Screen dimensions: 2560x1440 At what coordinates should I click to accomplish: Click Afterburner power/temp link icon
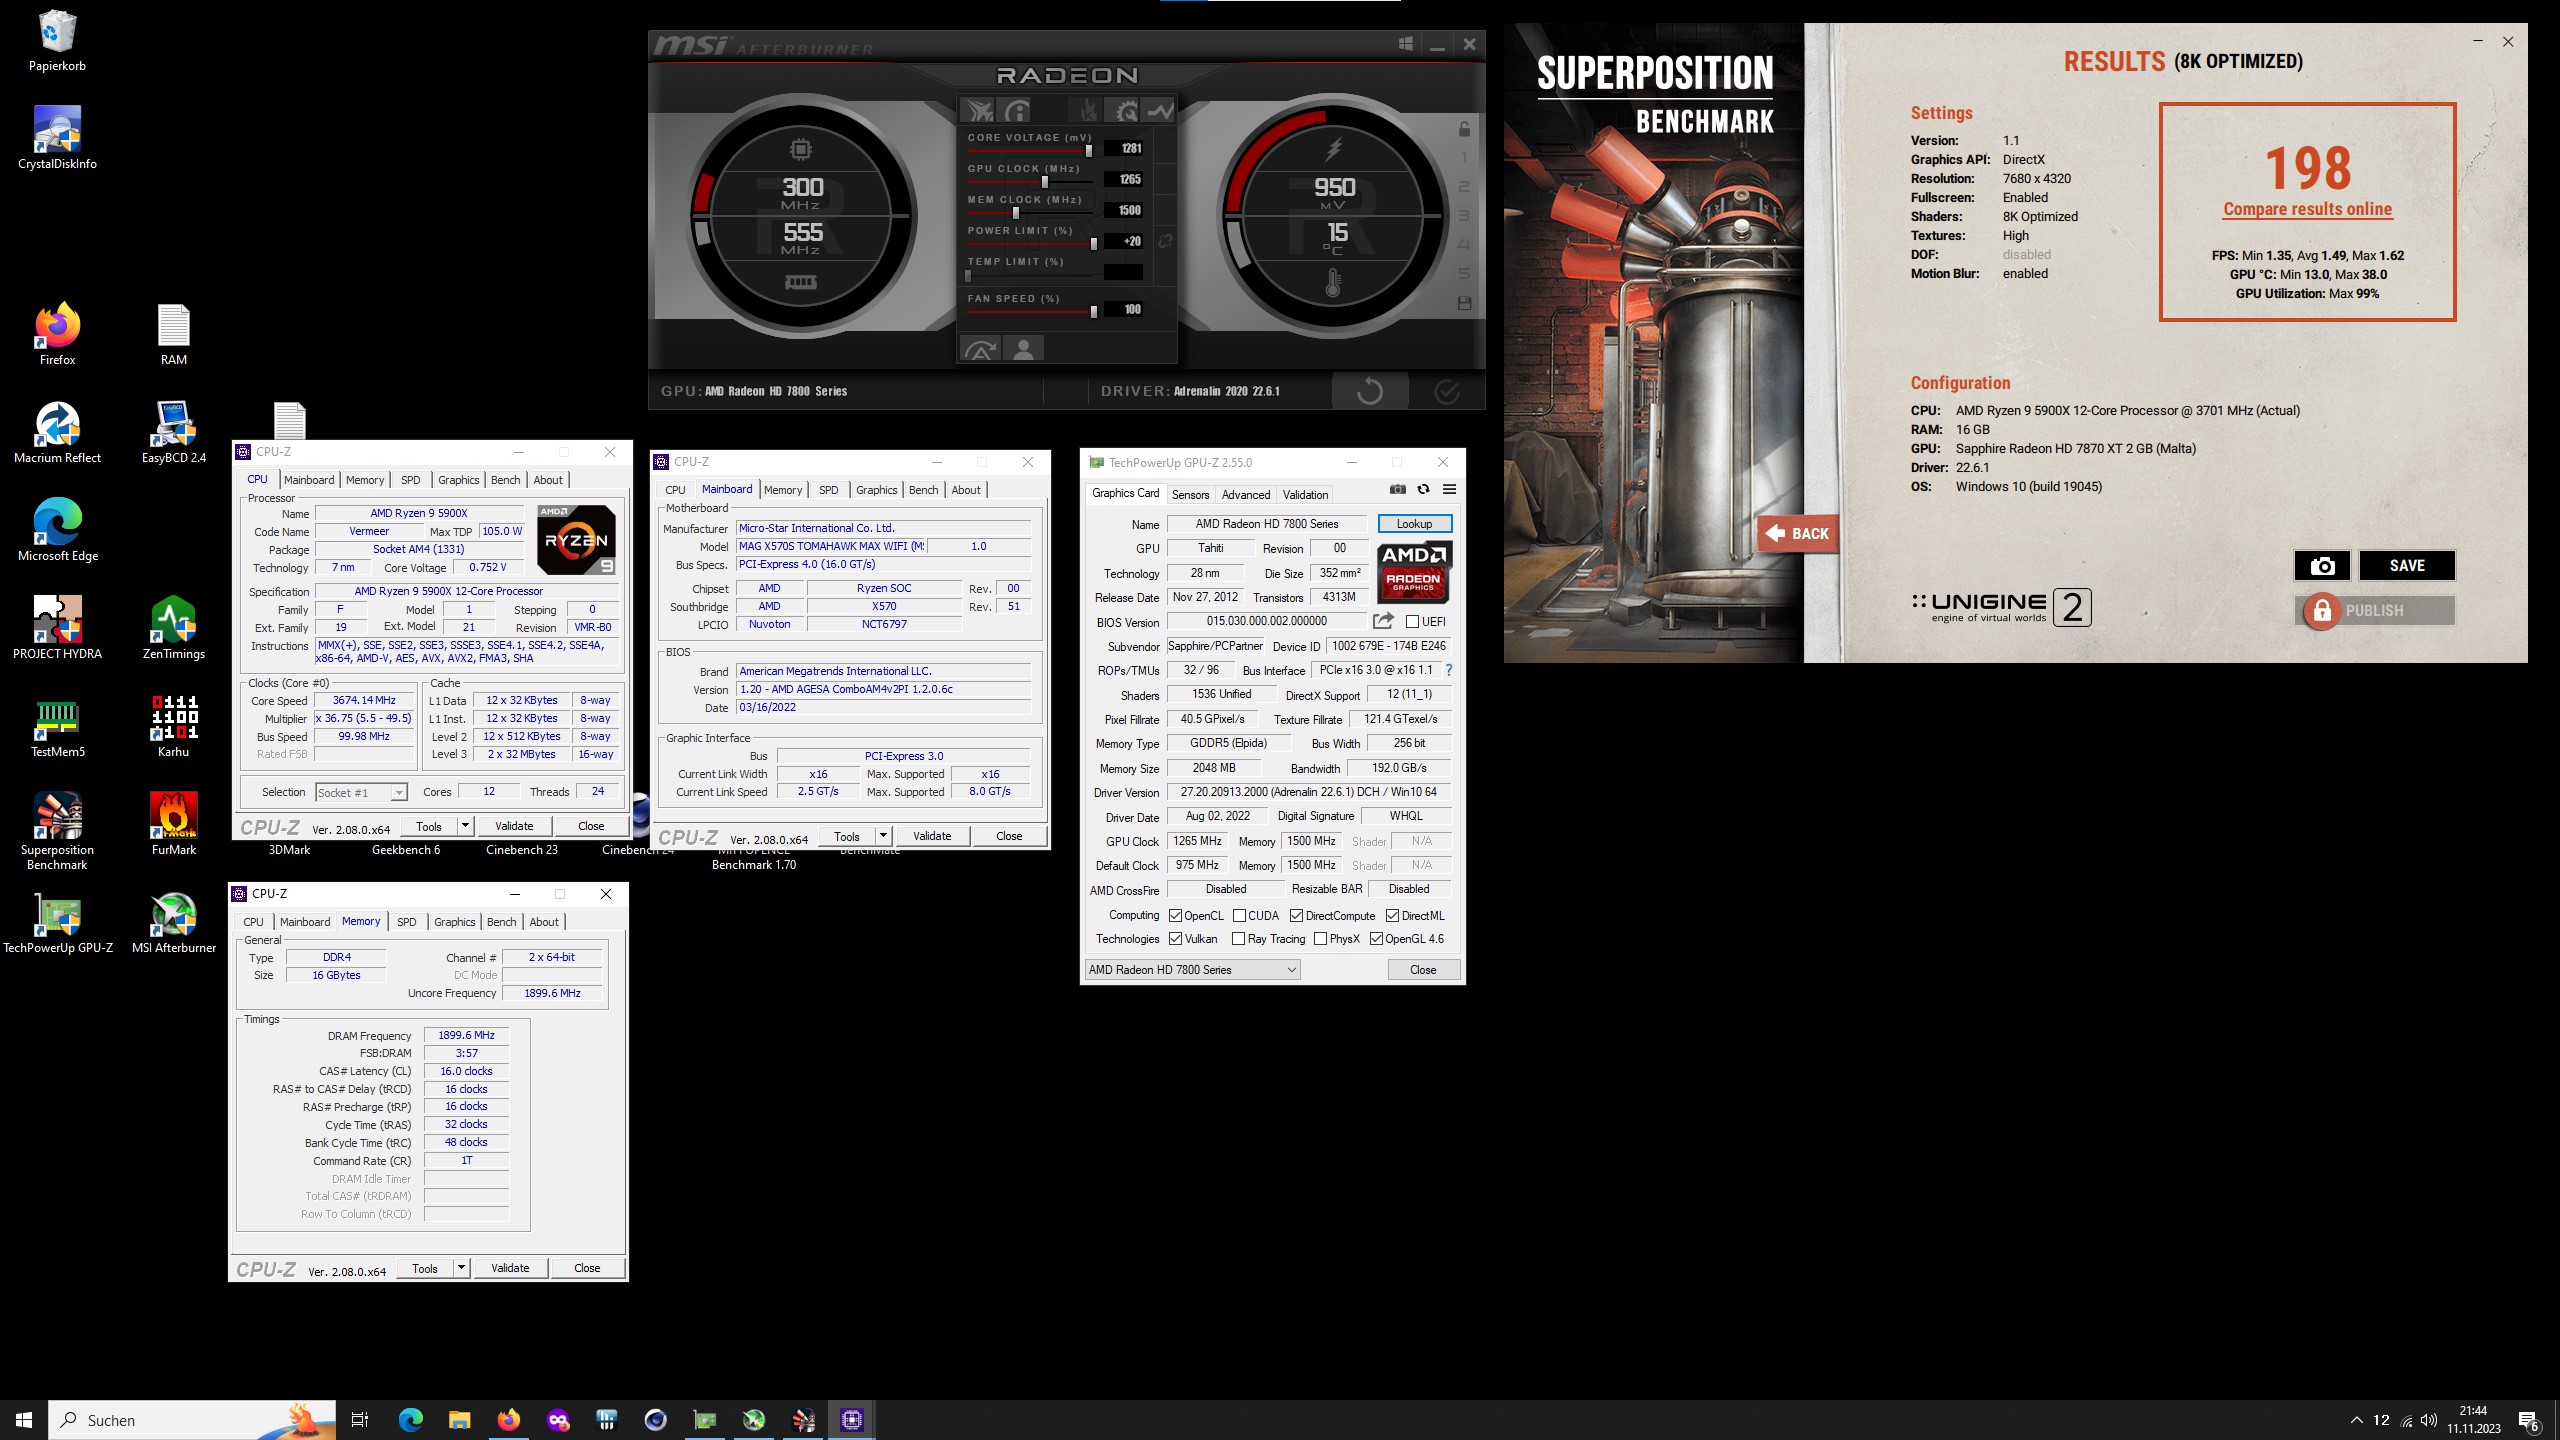tap(1165, 242)
